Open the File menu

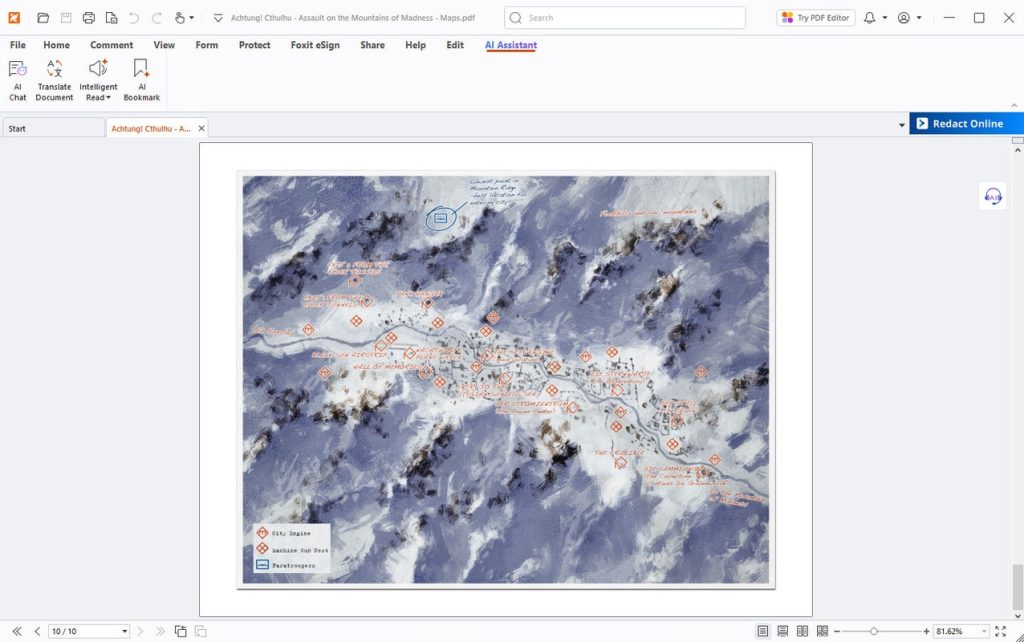18,45
